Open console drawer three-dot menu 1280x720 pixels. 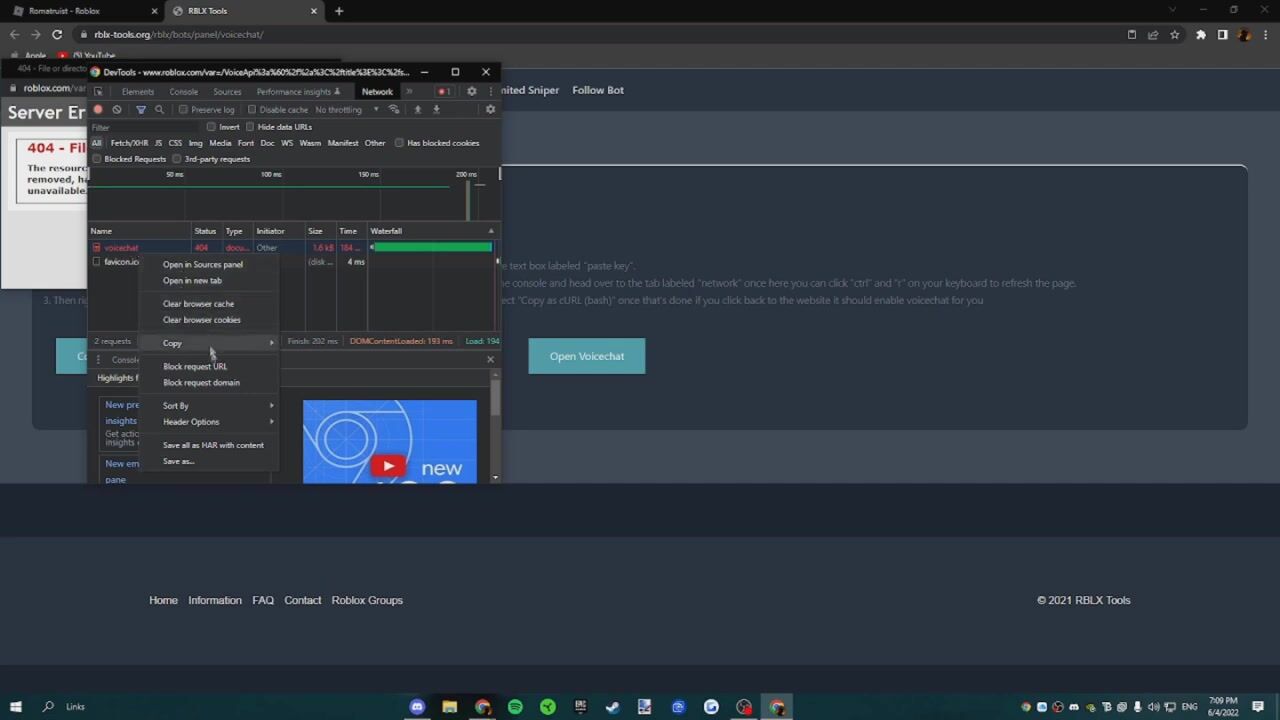click(98, 360)
